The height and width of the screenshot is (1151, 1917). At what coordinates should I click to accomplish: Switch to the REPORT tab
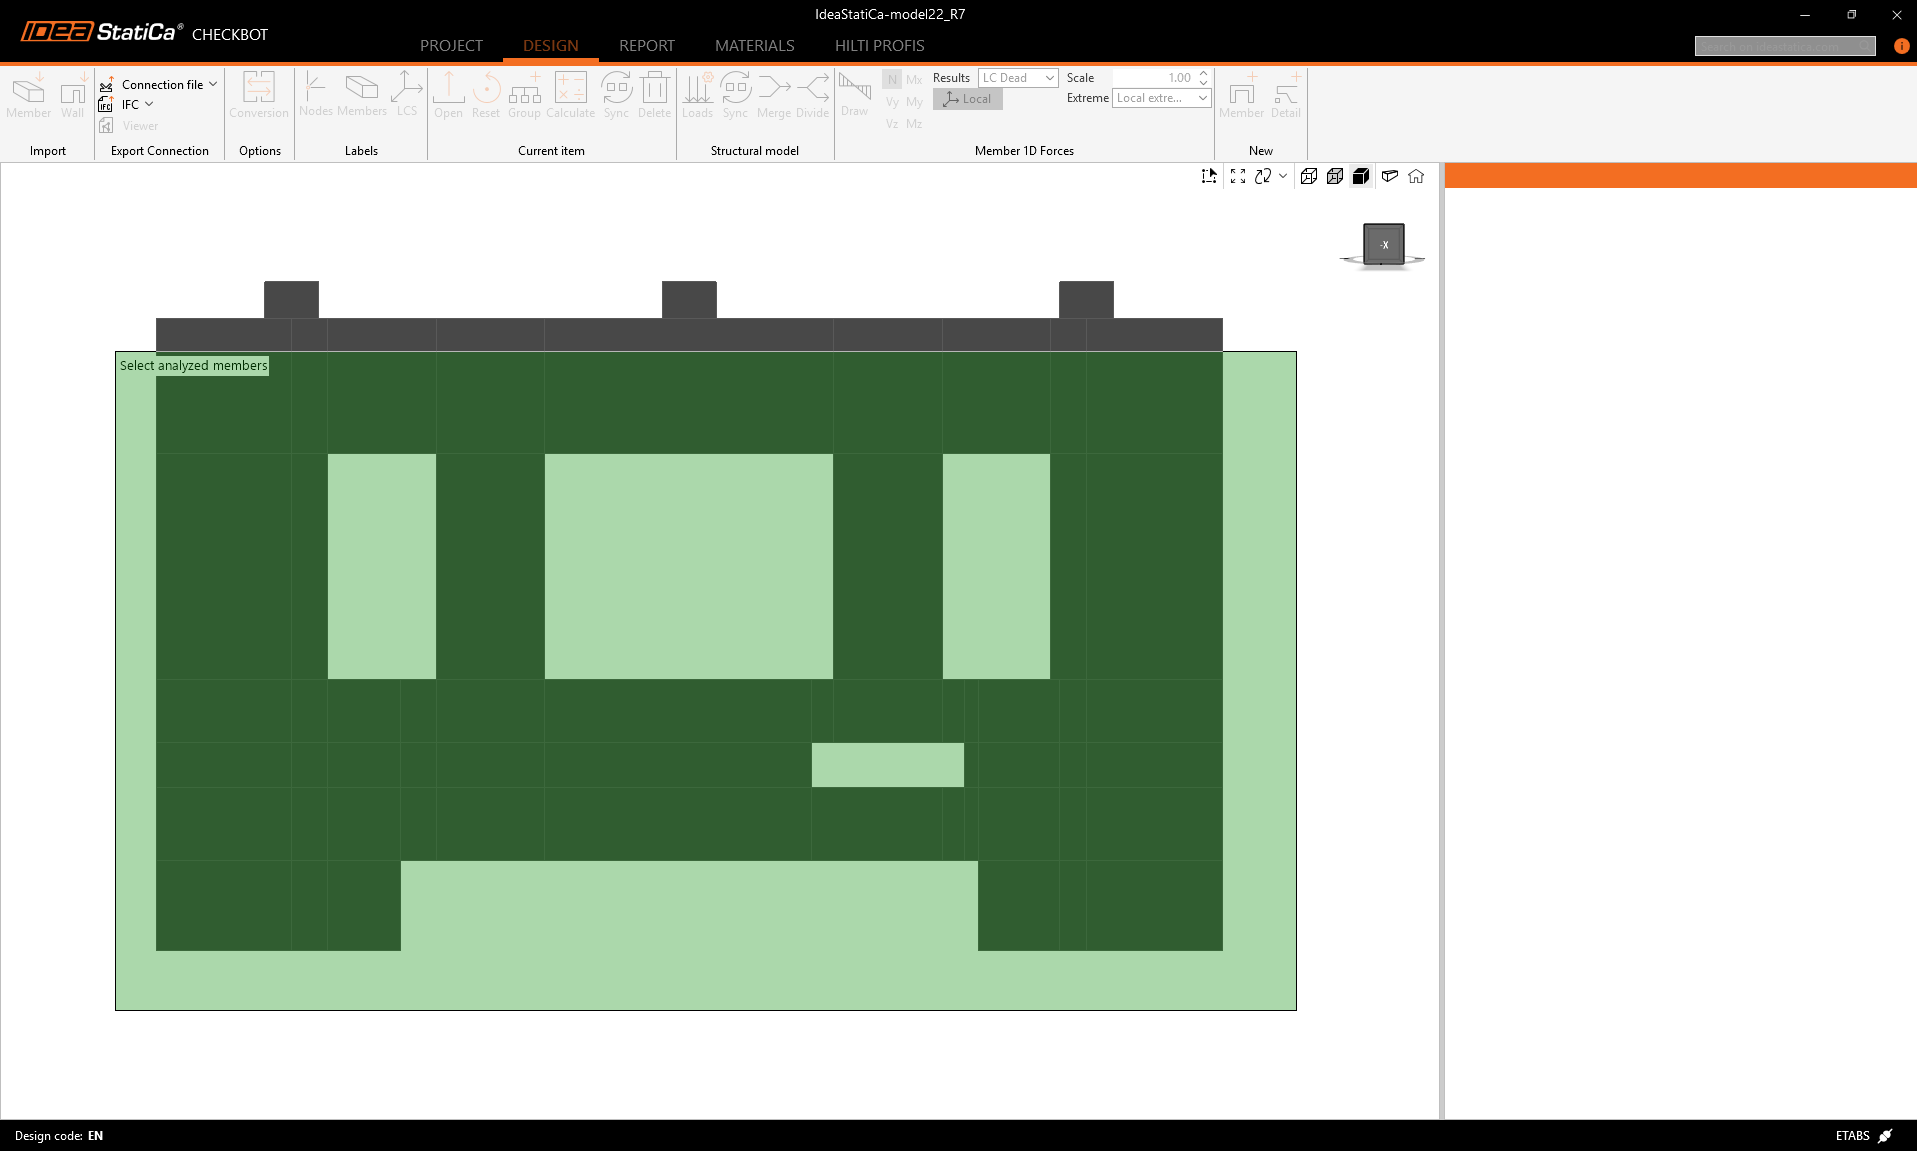(646, 46)
